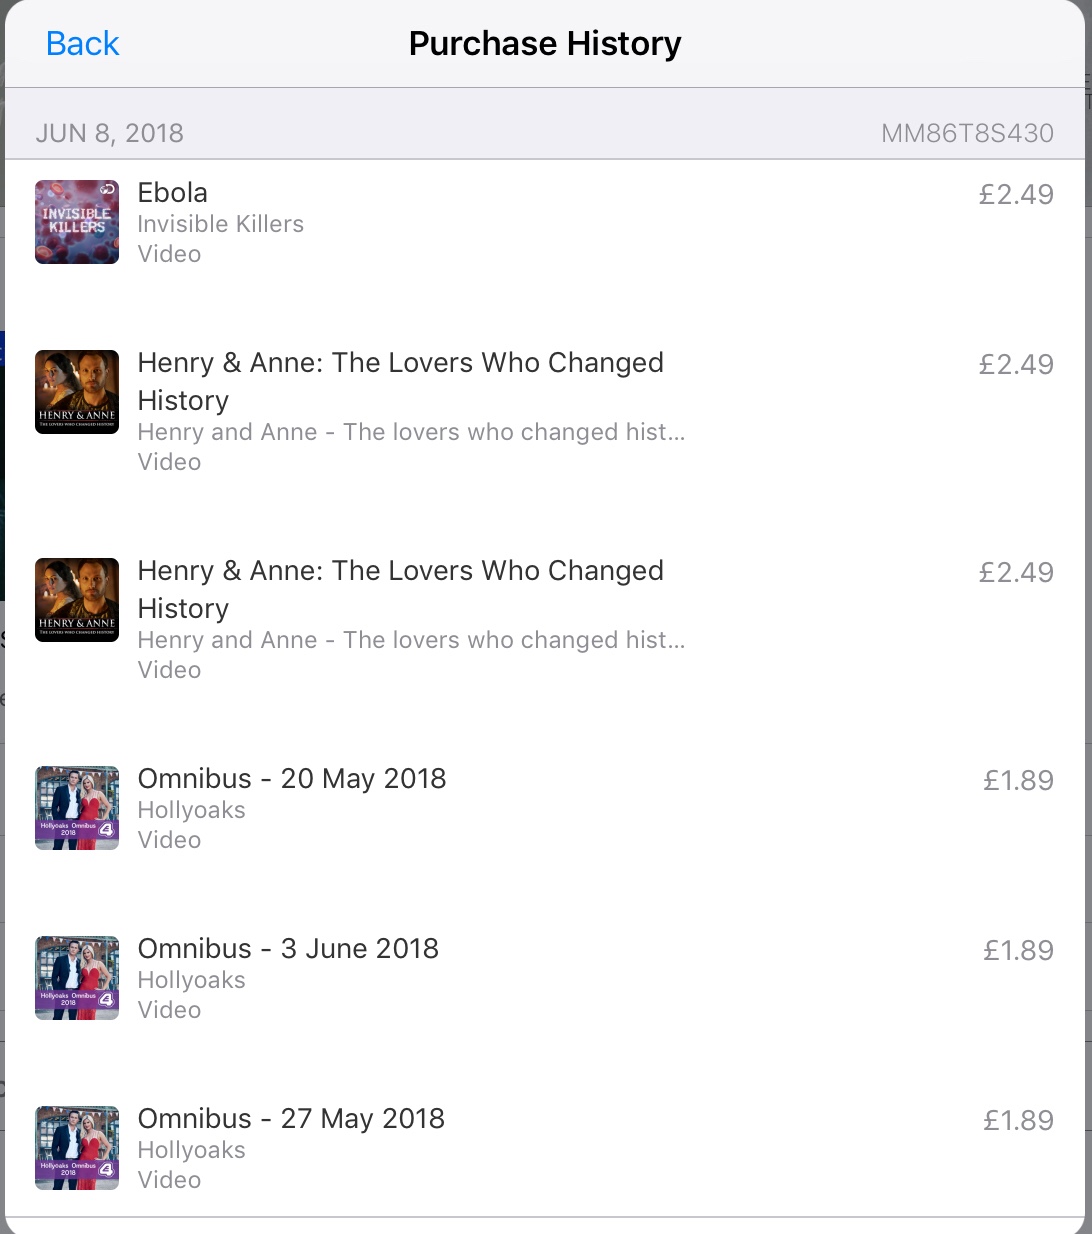This screenshot has width=1092, height=1234.
Task: Select second Henry & Anne purchase title
Action: tap(400, 588)
